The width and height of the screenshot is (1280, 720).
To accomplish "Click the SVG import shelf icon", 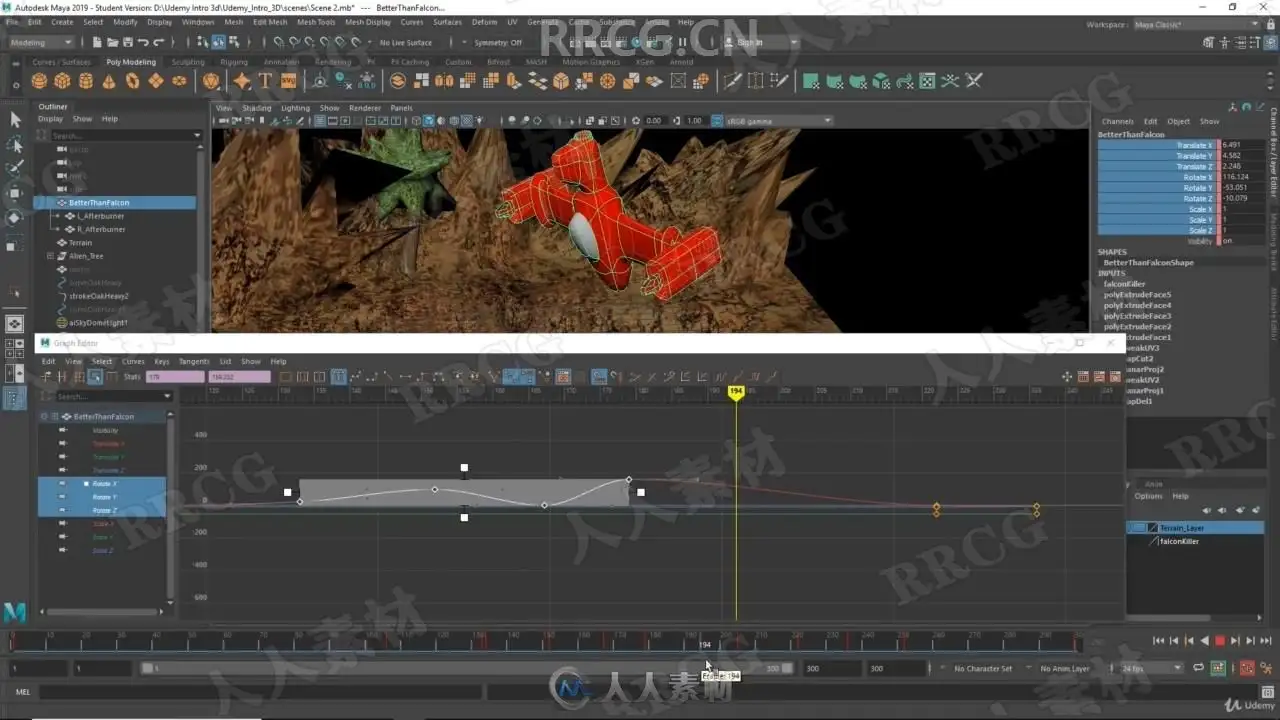I will 288,81.
